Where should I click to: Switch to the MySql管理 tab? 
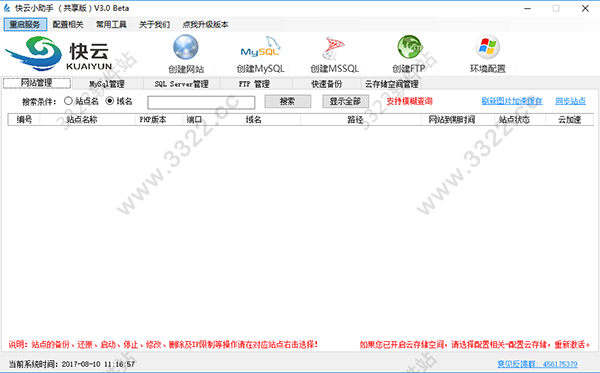[107, 84]
